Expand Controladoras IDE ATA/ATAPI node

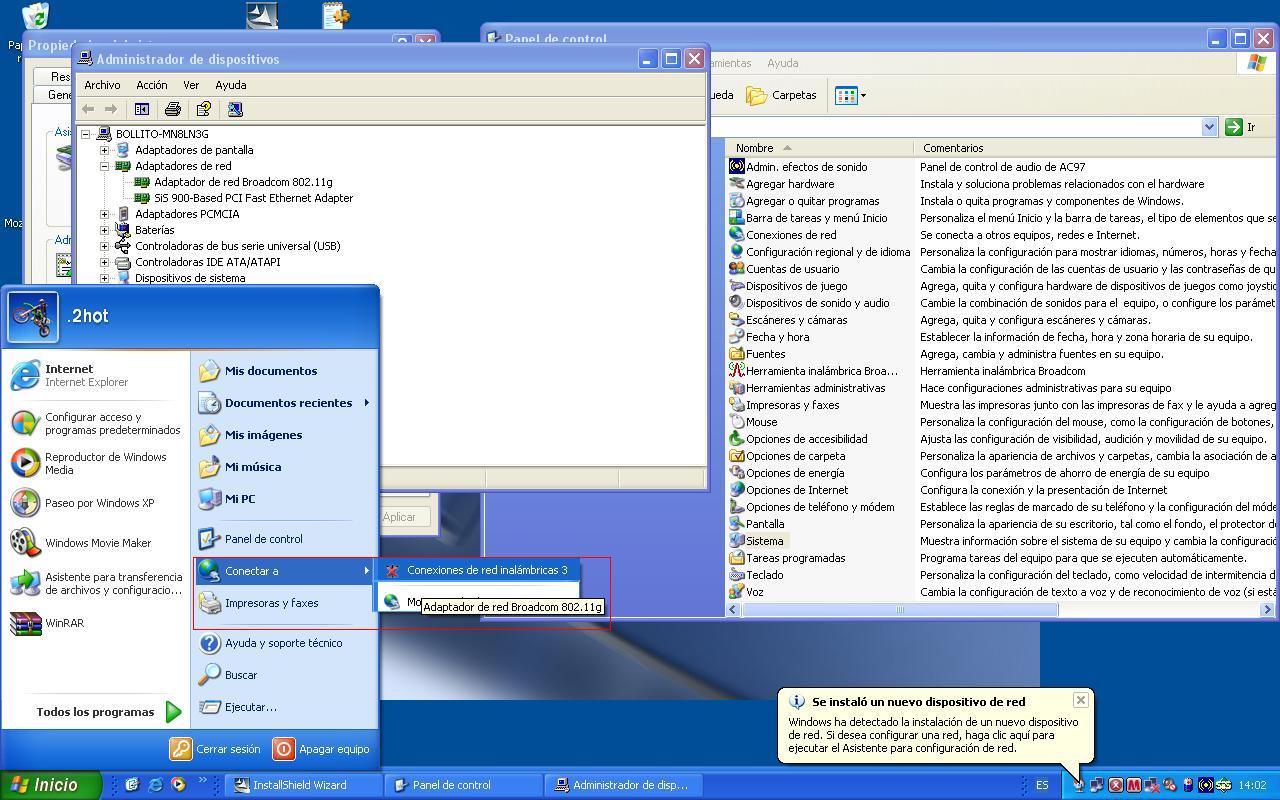(104, 262)
